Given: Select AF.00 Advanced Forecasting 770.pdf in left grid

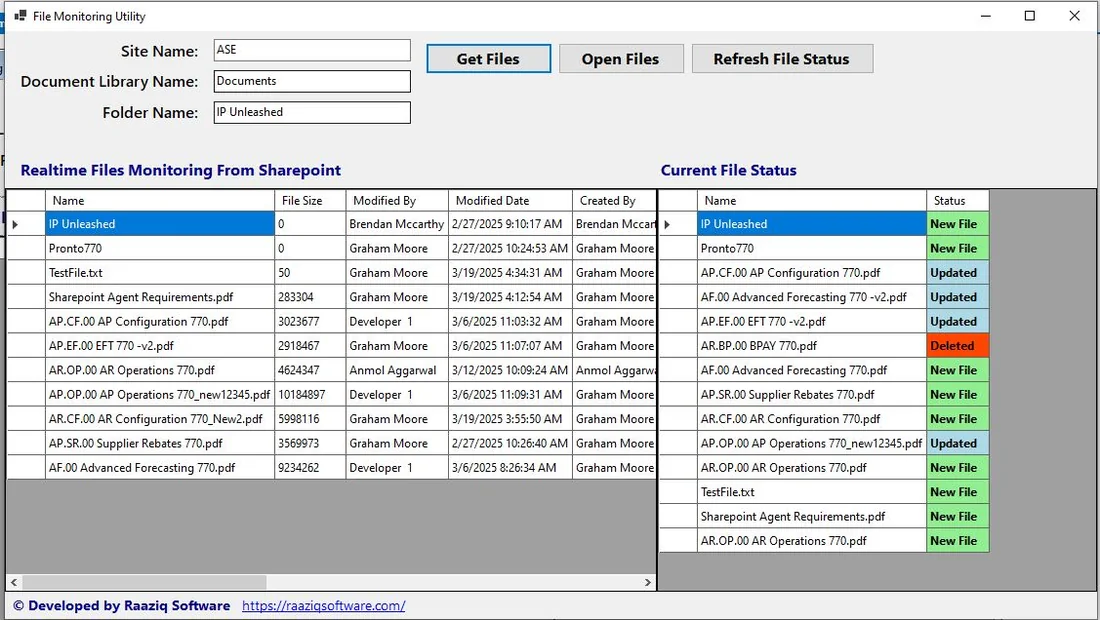Looking at the screenshot, I should pyautogui.click(x=160, y=468).
